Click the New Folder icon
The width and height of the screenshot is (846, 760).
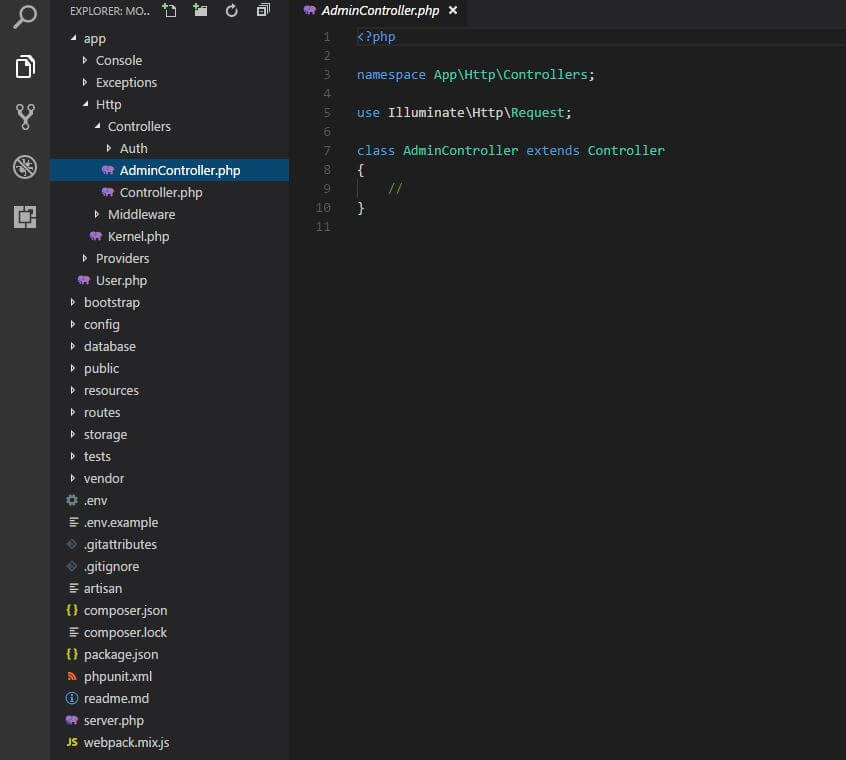(x=200, y=10)
